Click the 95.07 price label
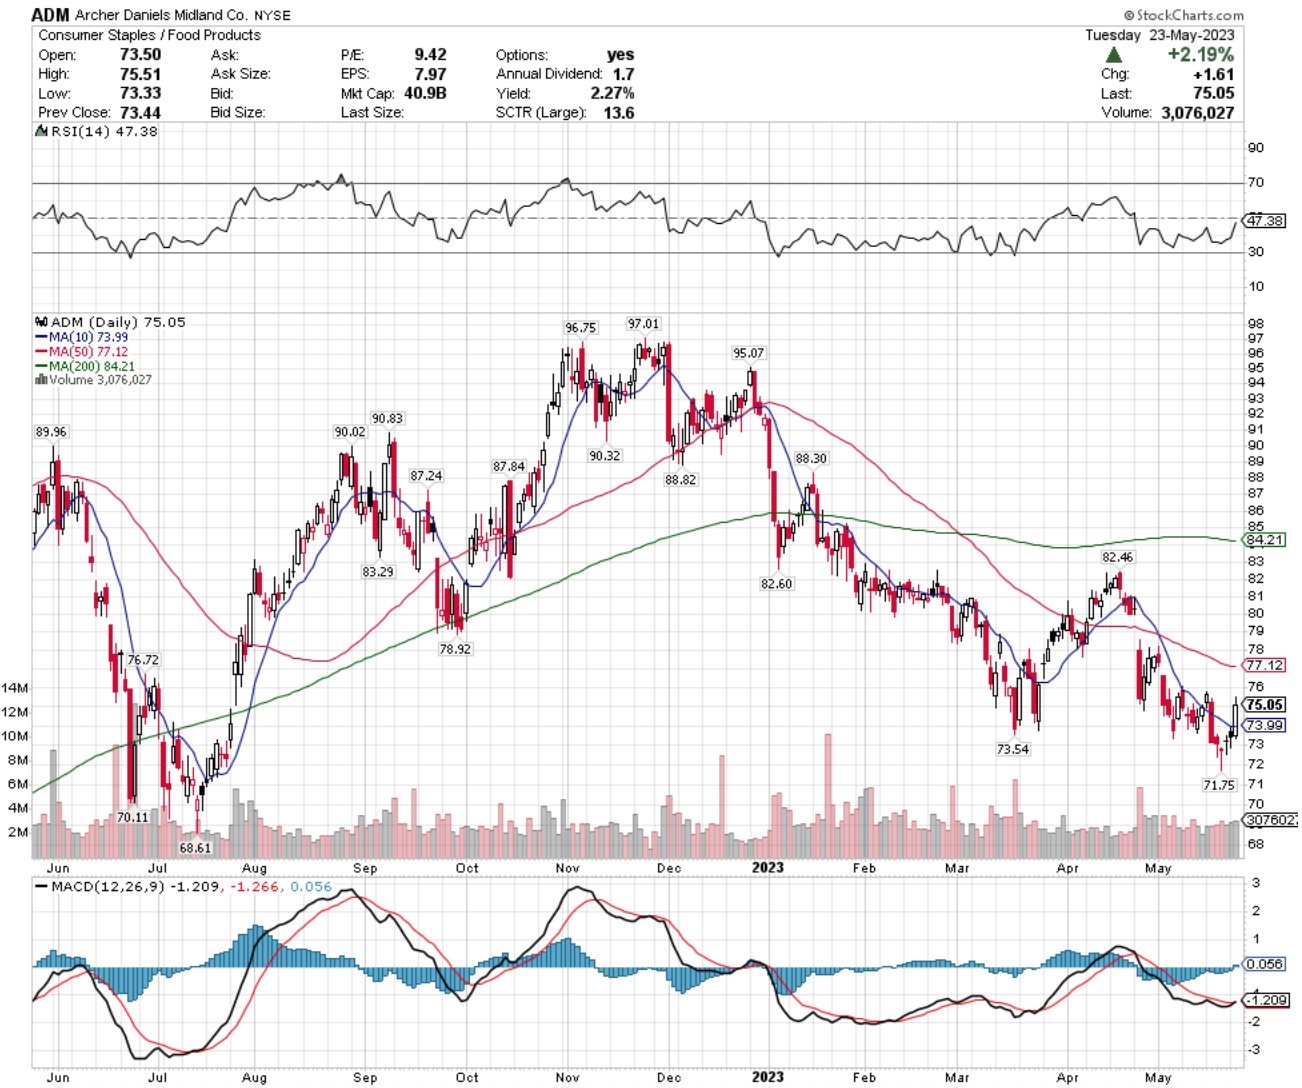 click(748, 353)
